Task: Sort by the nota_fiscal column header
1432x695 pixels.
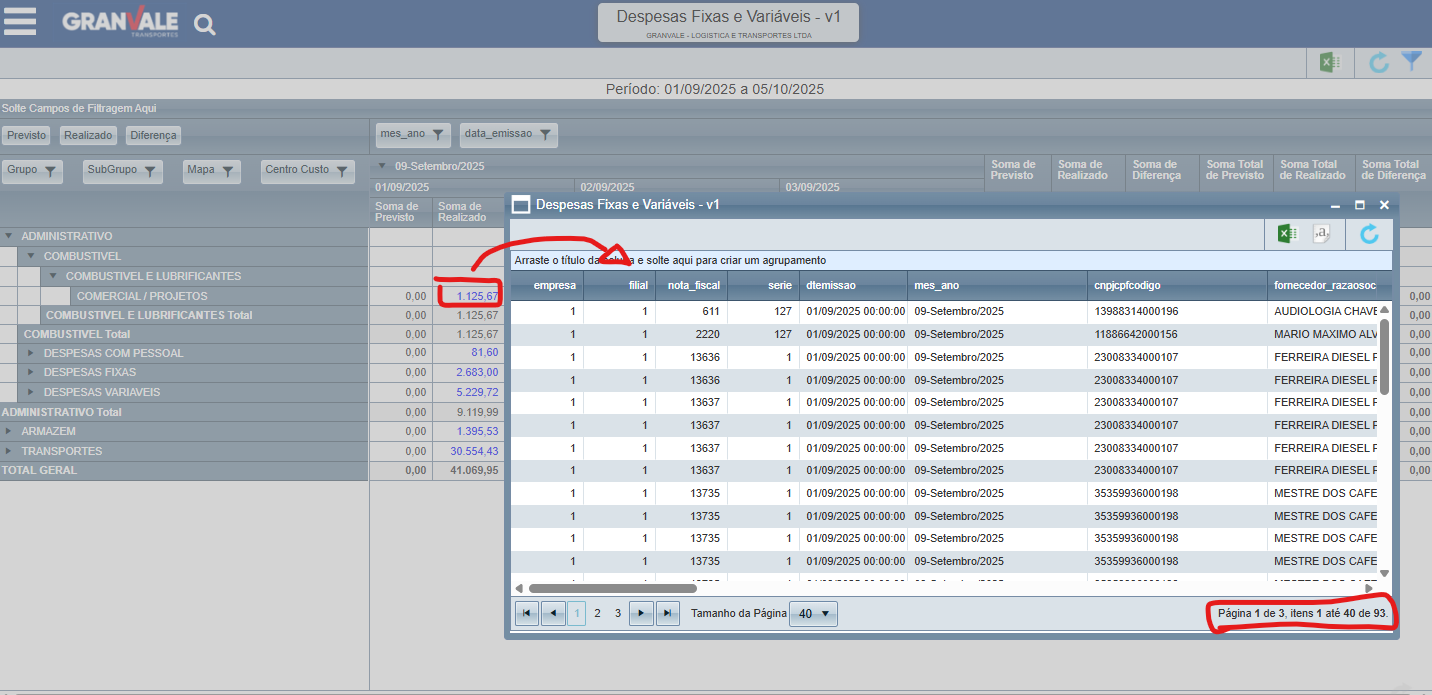Action: point(691,285)
